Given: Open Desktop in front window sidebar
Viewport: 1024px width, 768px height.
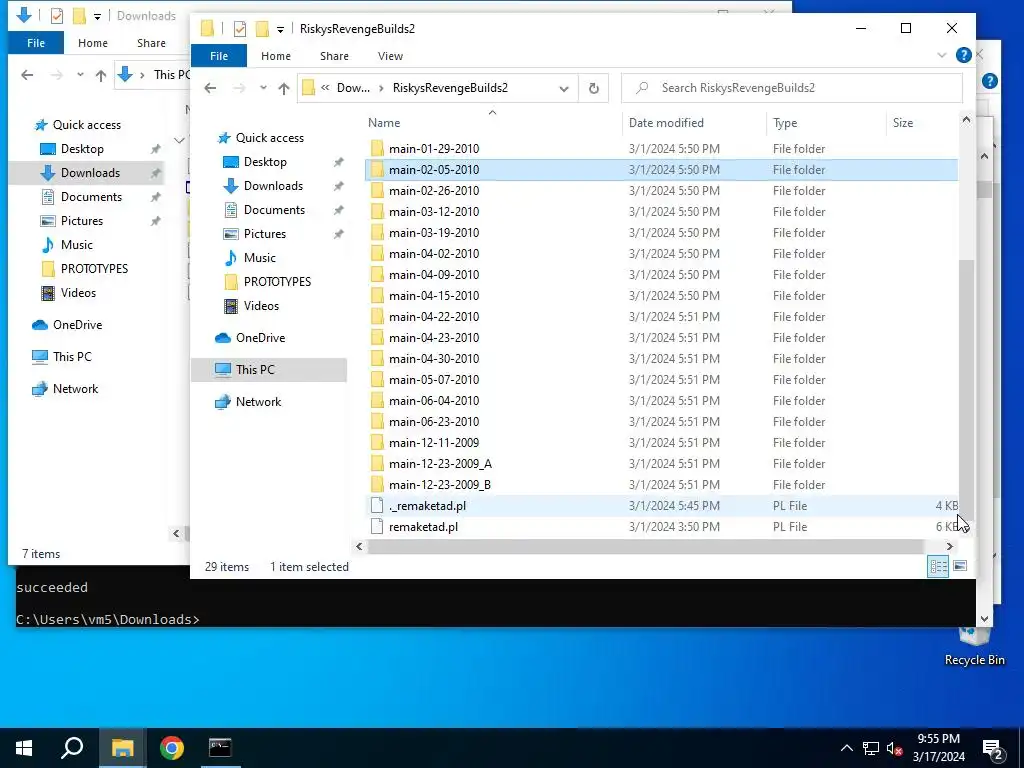Looking at the screenshot, I should (265, 162).
